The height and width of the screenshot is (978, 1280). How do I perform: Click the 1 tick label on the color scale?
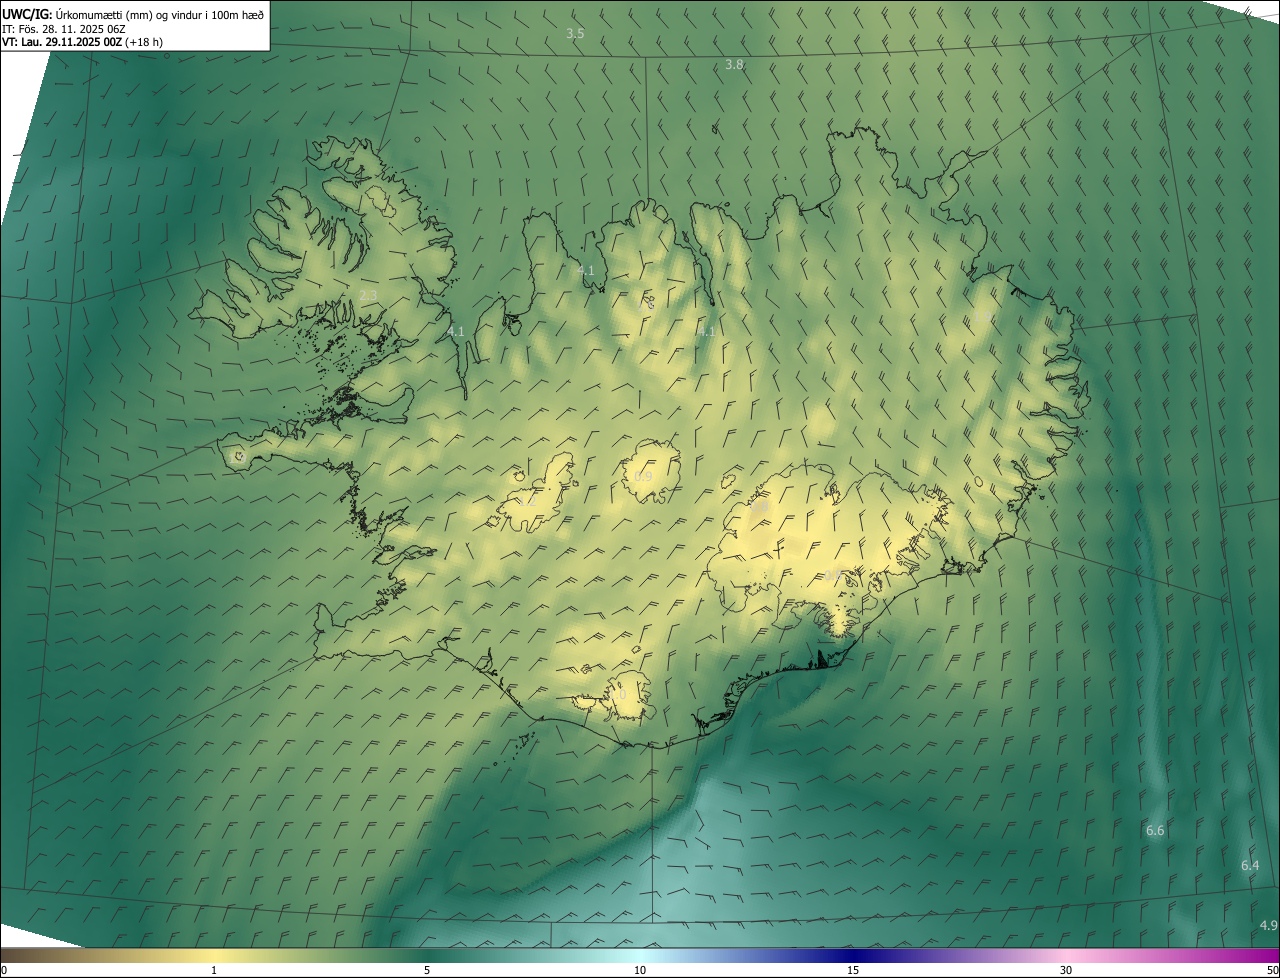click(x=214, y=970)
